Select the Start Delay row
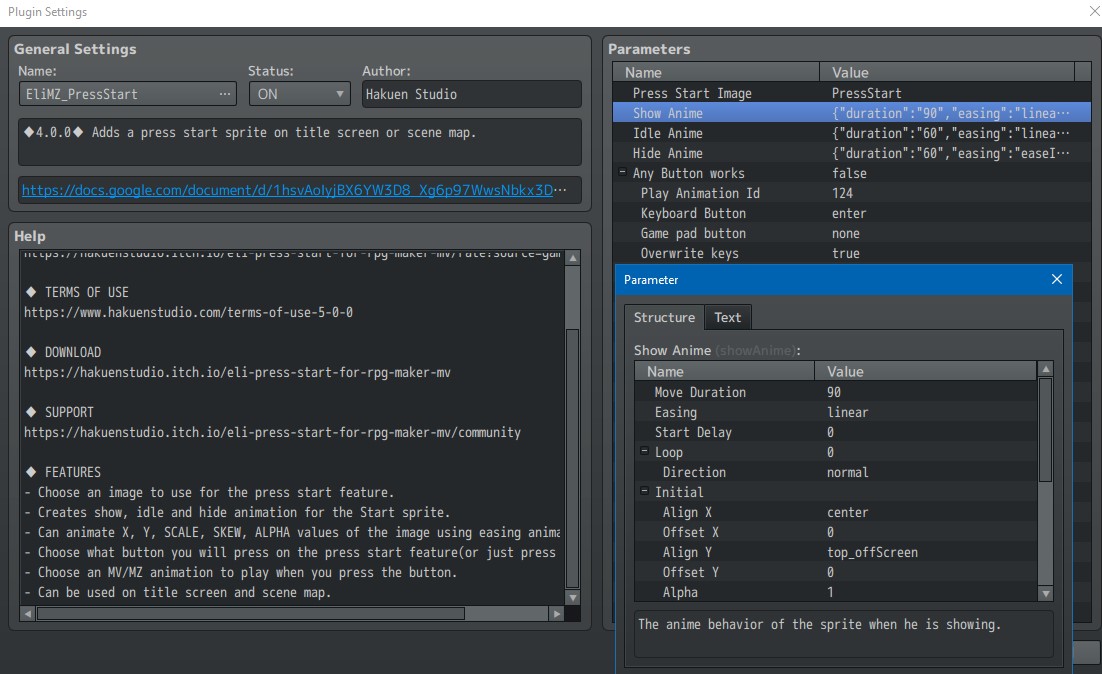Screen dimensions: 1102x674 pos(836,432)
